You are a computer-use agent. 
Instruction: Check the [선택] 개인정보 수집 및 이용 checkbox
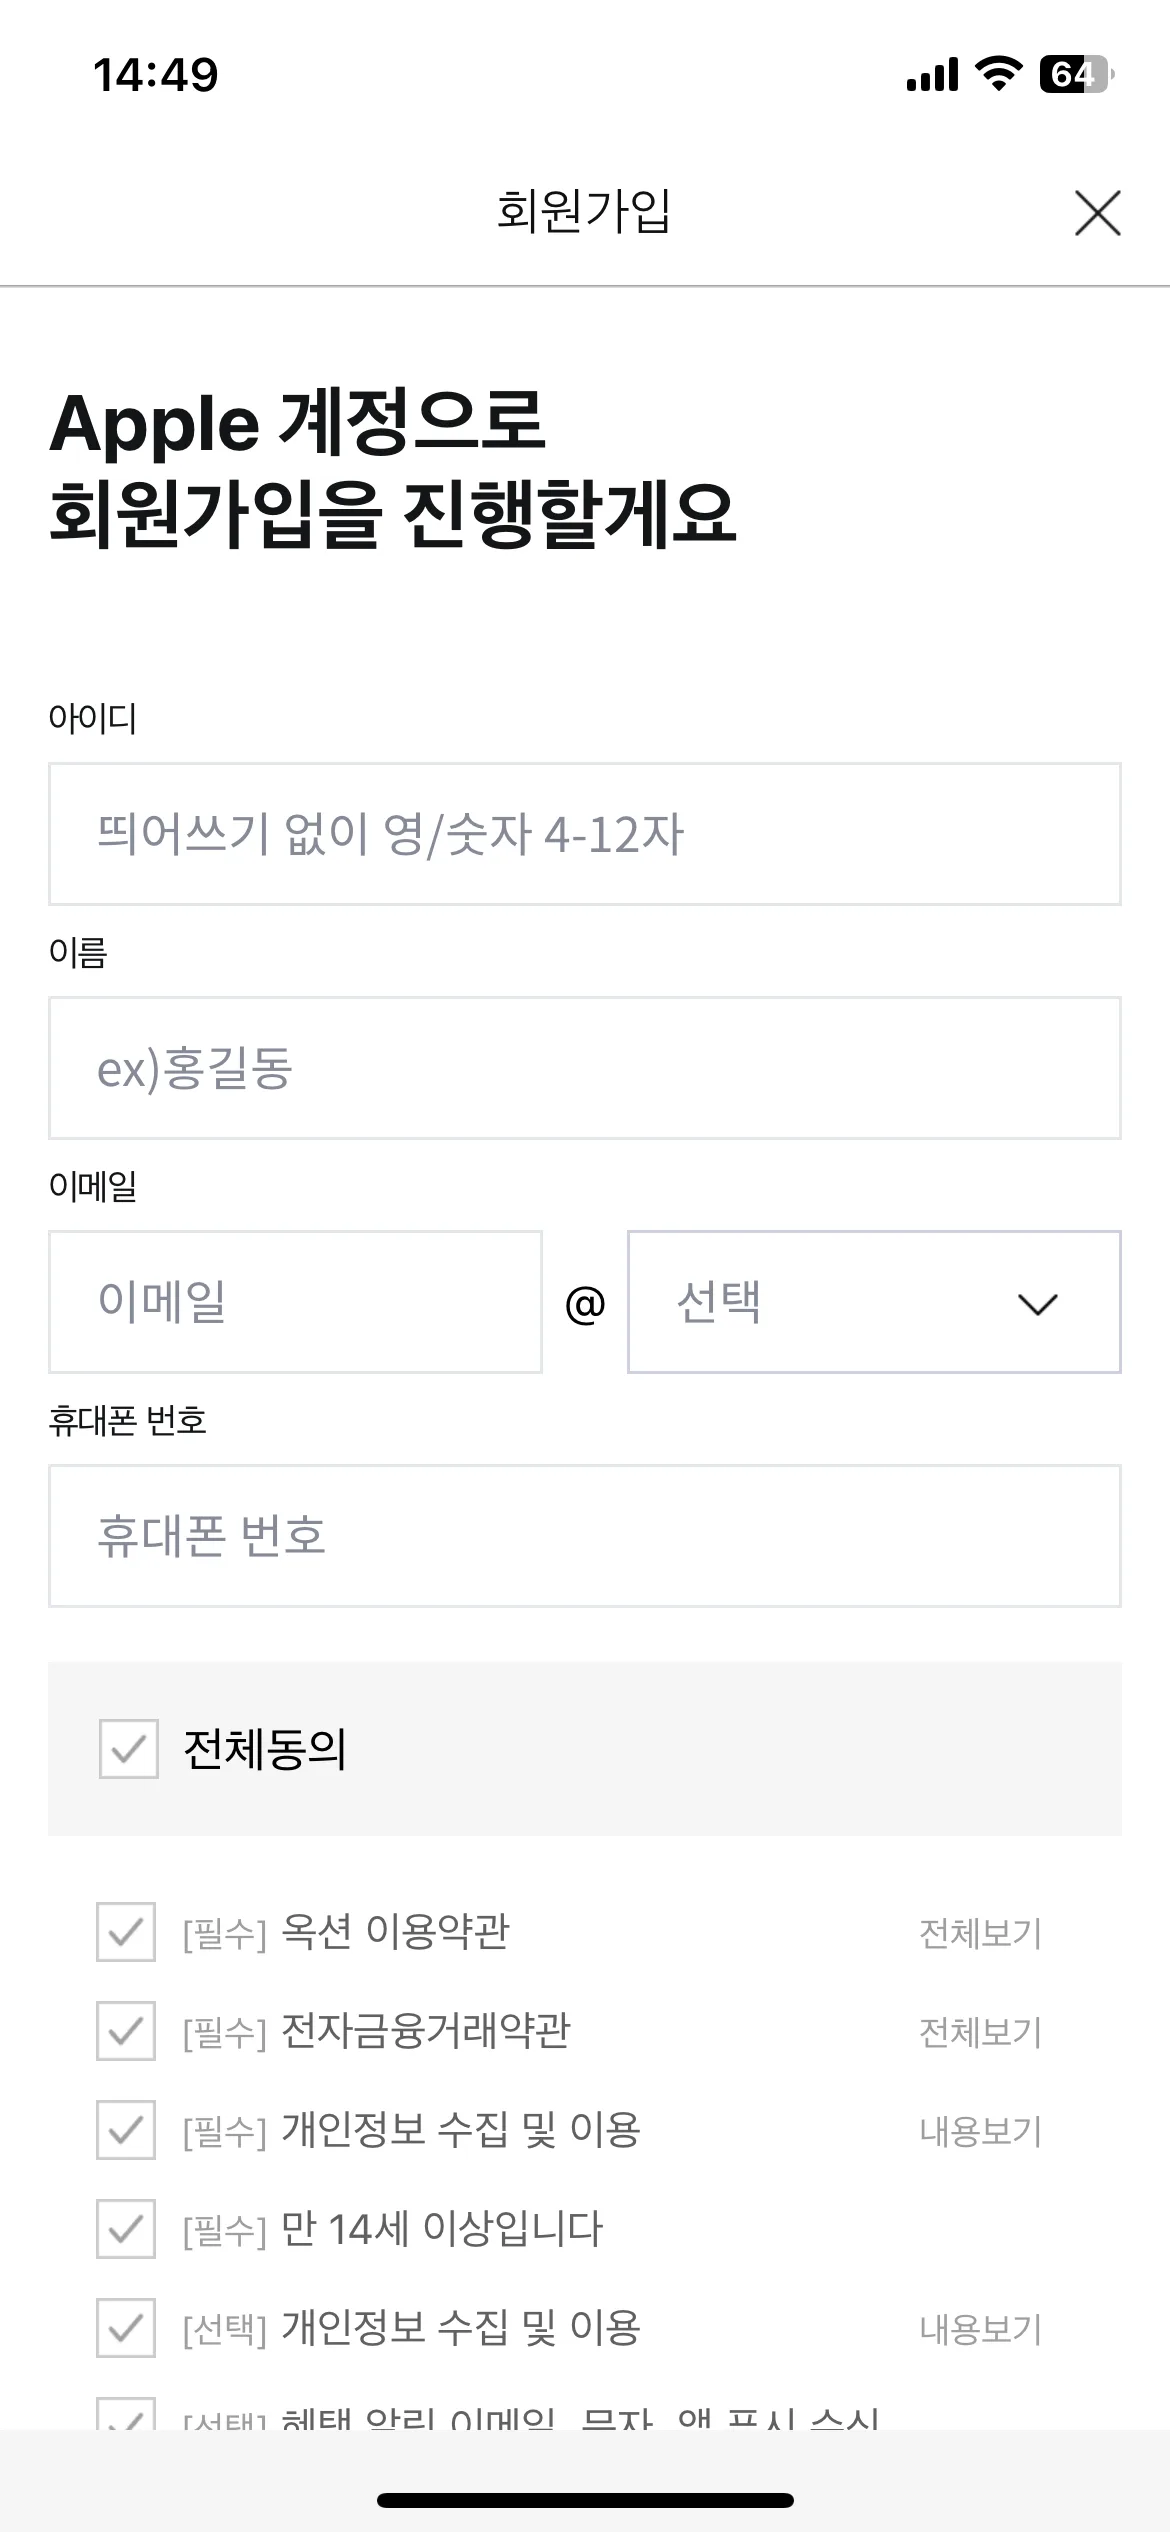124,2330
